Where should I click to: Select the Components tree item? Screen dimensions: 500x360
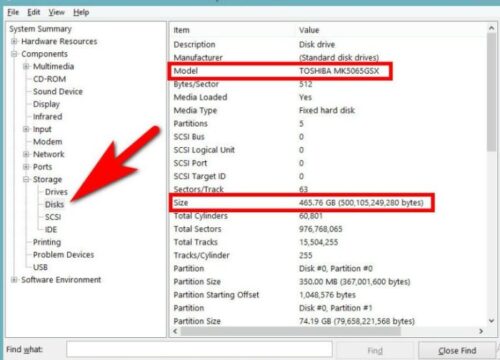(44, 54)
